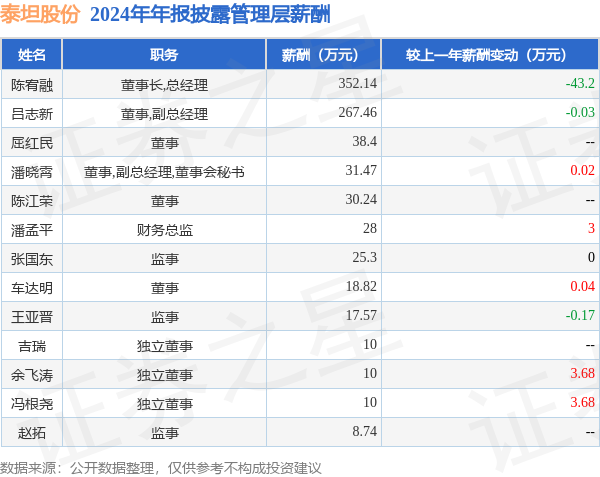Viewport: 600px width, 477px height.
Task: Select the name 车达明
Action: (32, 288)
